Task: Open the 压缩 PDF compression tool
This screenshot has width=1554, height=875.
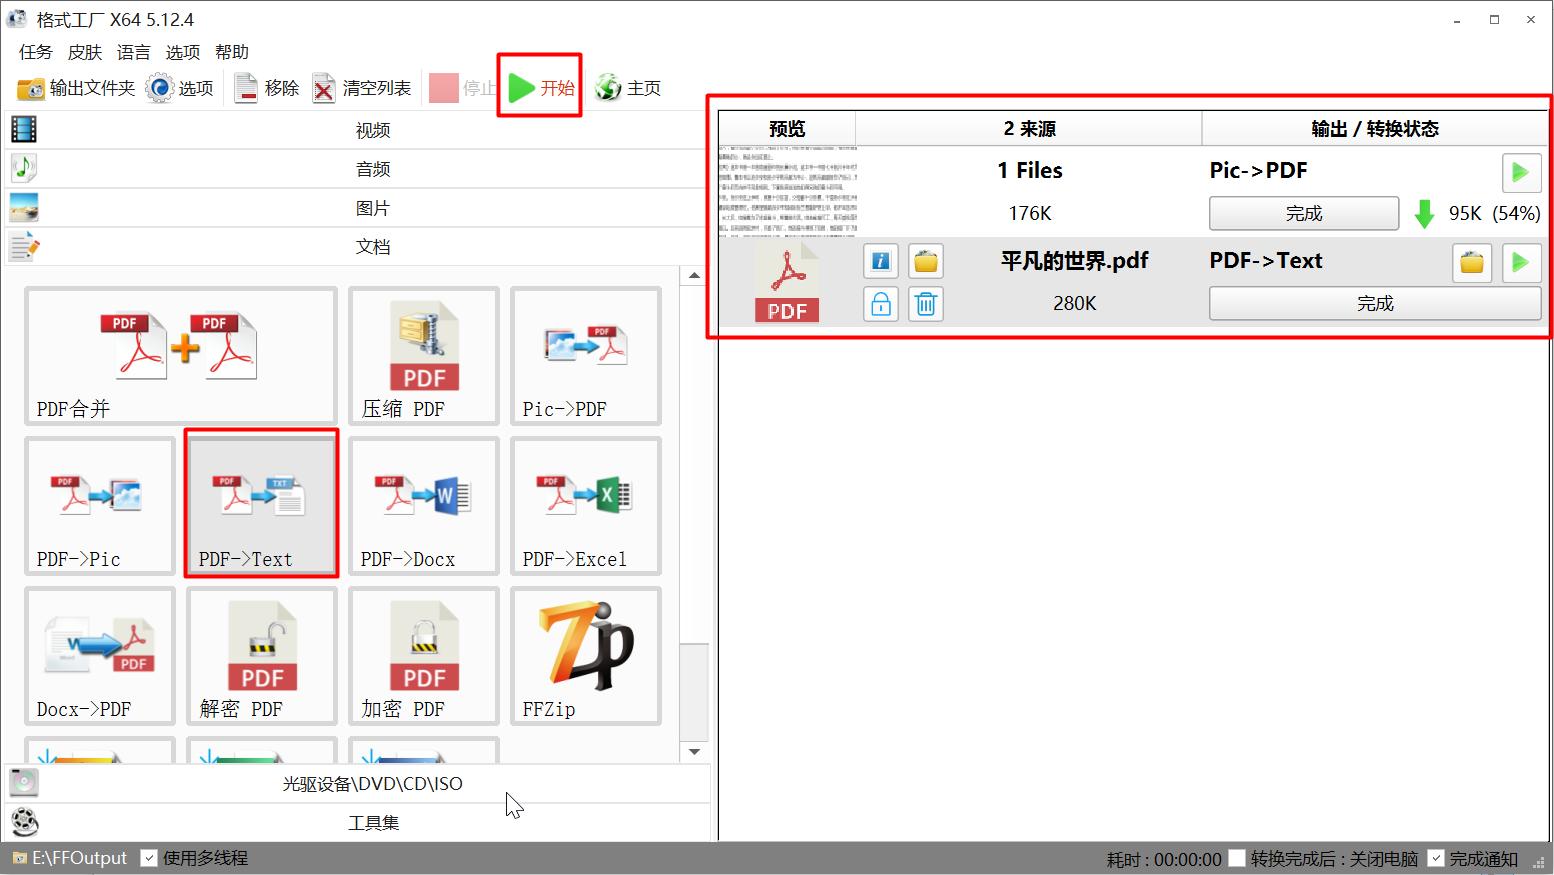Action: tap(423, 355)
